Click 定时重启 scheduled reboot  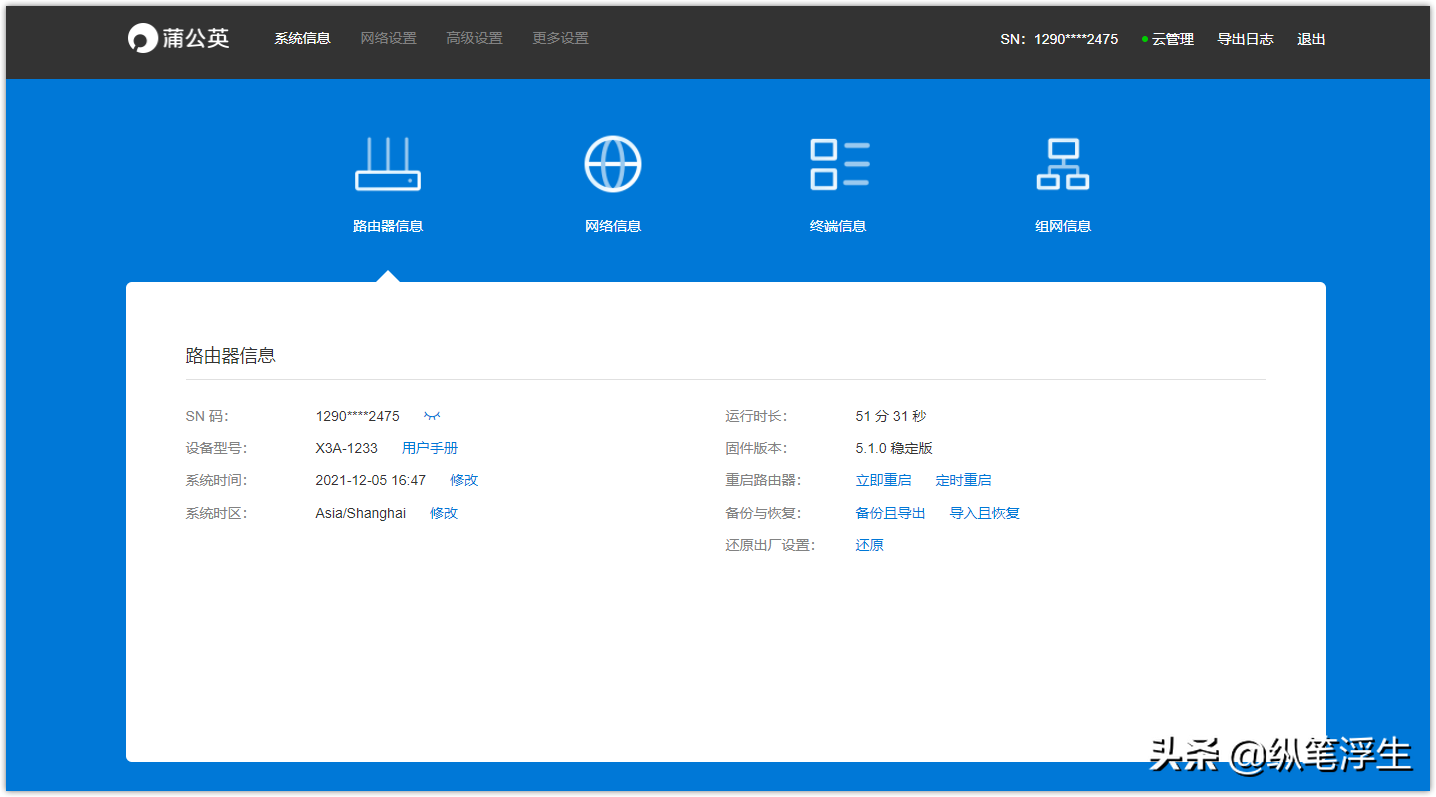(964, 480)
